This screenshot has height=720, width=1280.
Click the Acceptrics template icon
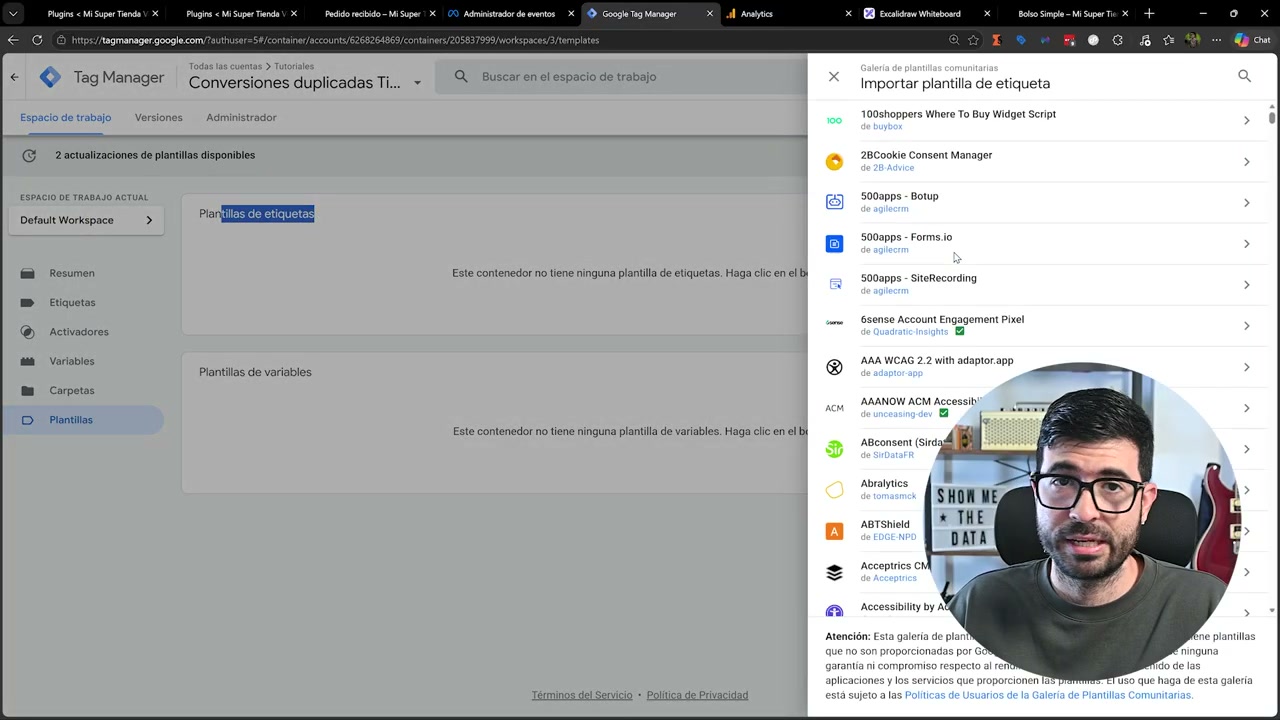tap(834, 572)
